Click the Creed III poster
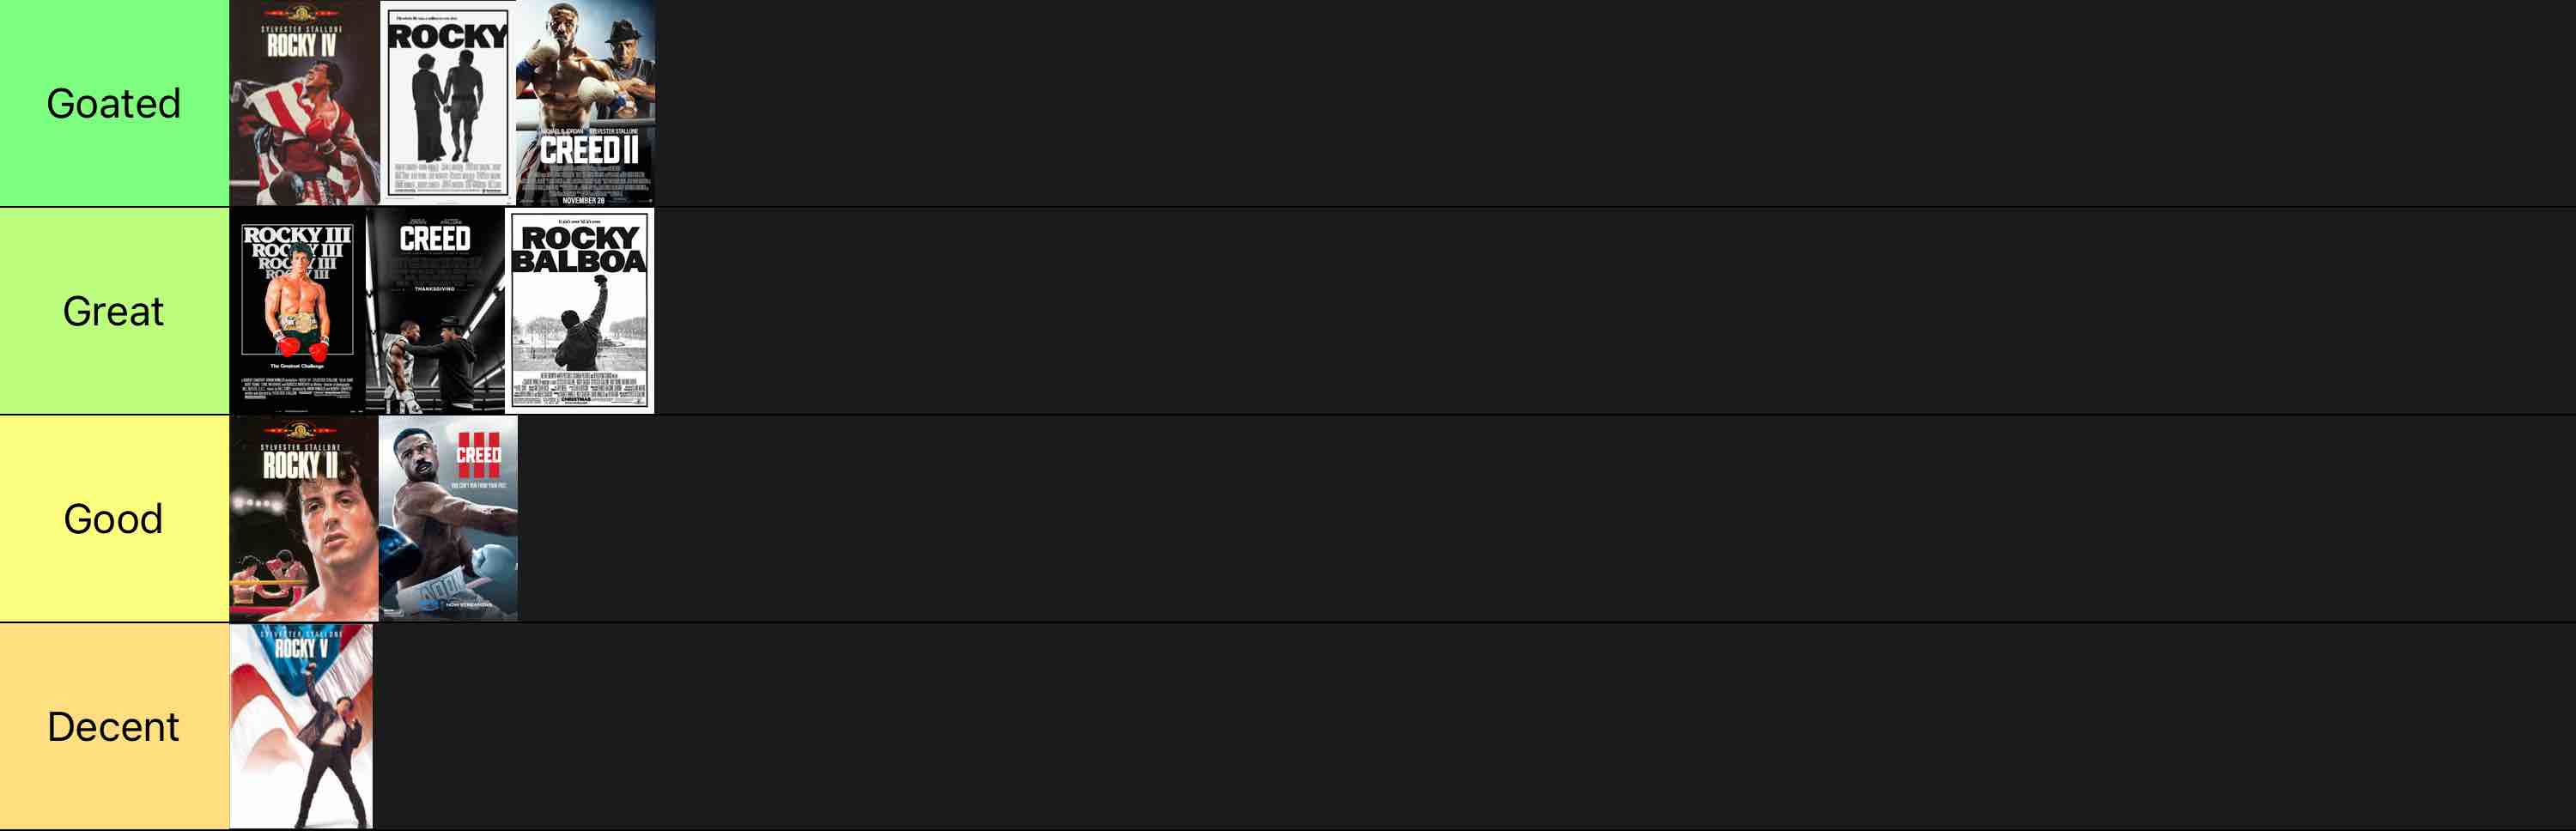Viewport: 2576px width, 831px height. pyautogui.click(x=448, y=519)
